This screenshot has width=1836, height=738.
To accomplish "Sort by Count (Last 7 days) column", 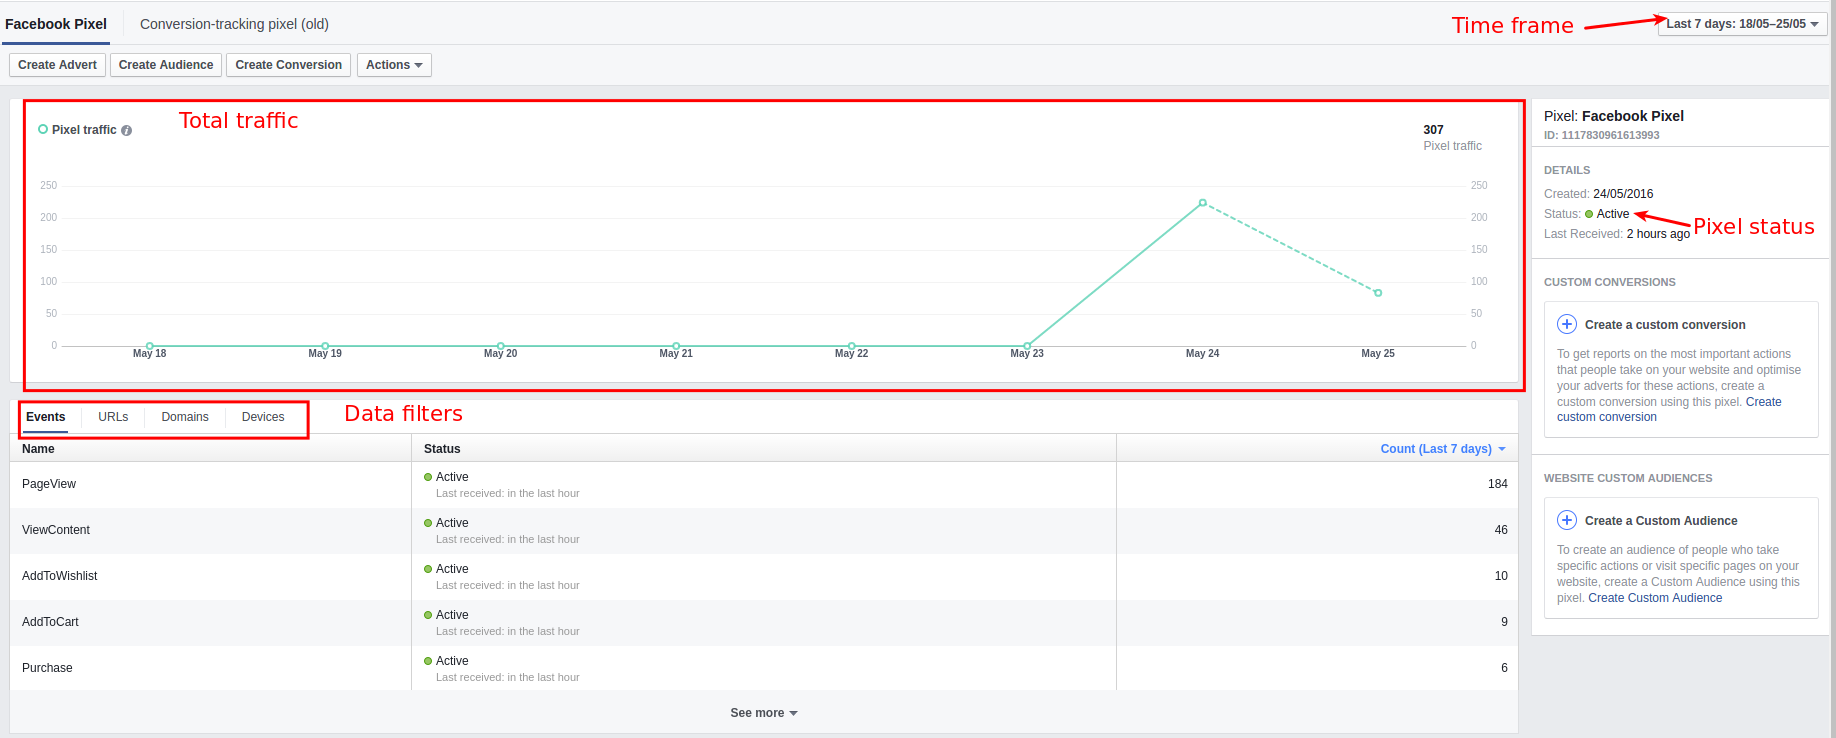I will click(1442, 449).
